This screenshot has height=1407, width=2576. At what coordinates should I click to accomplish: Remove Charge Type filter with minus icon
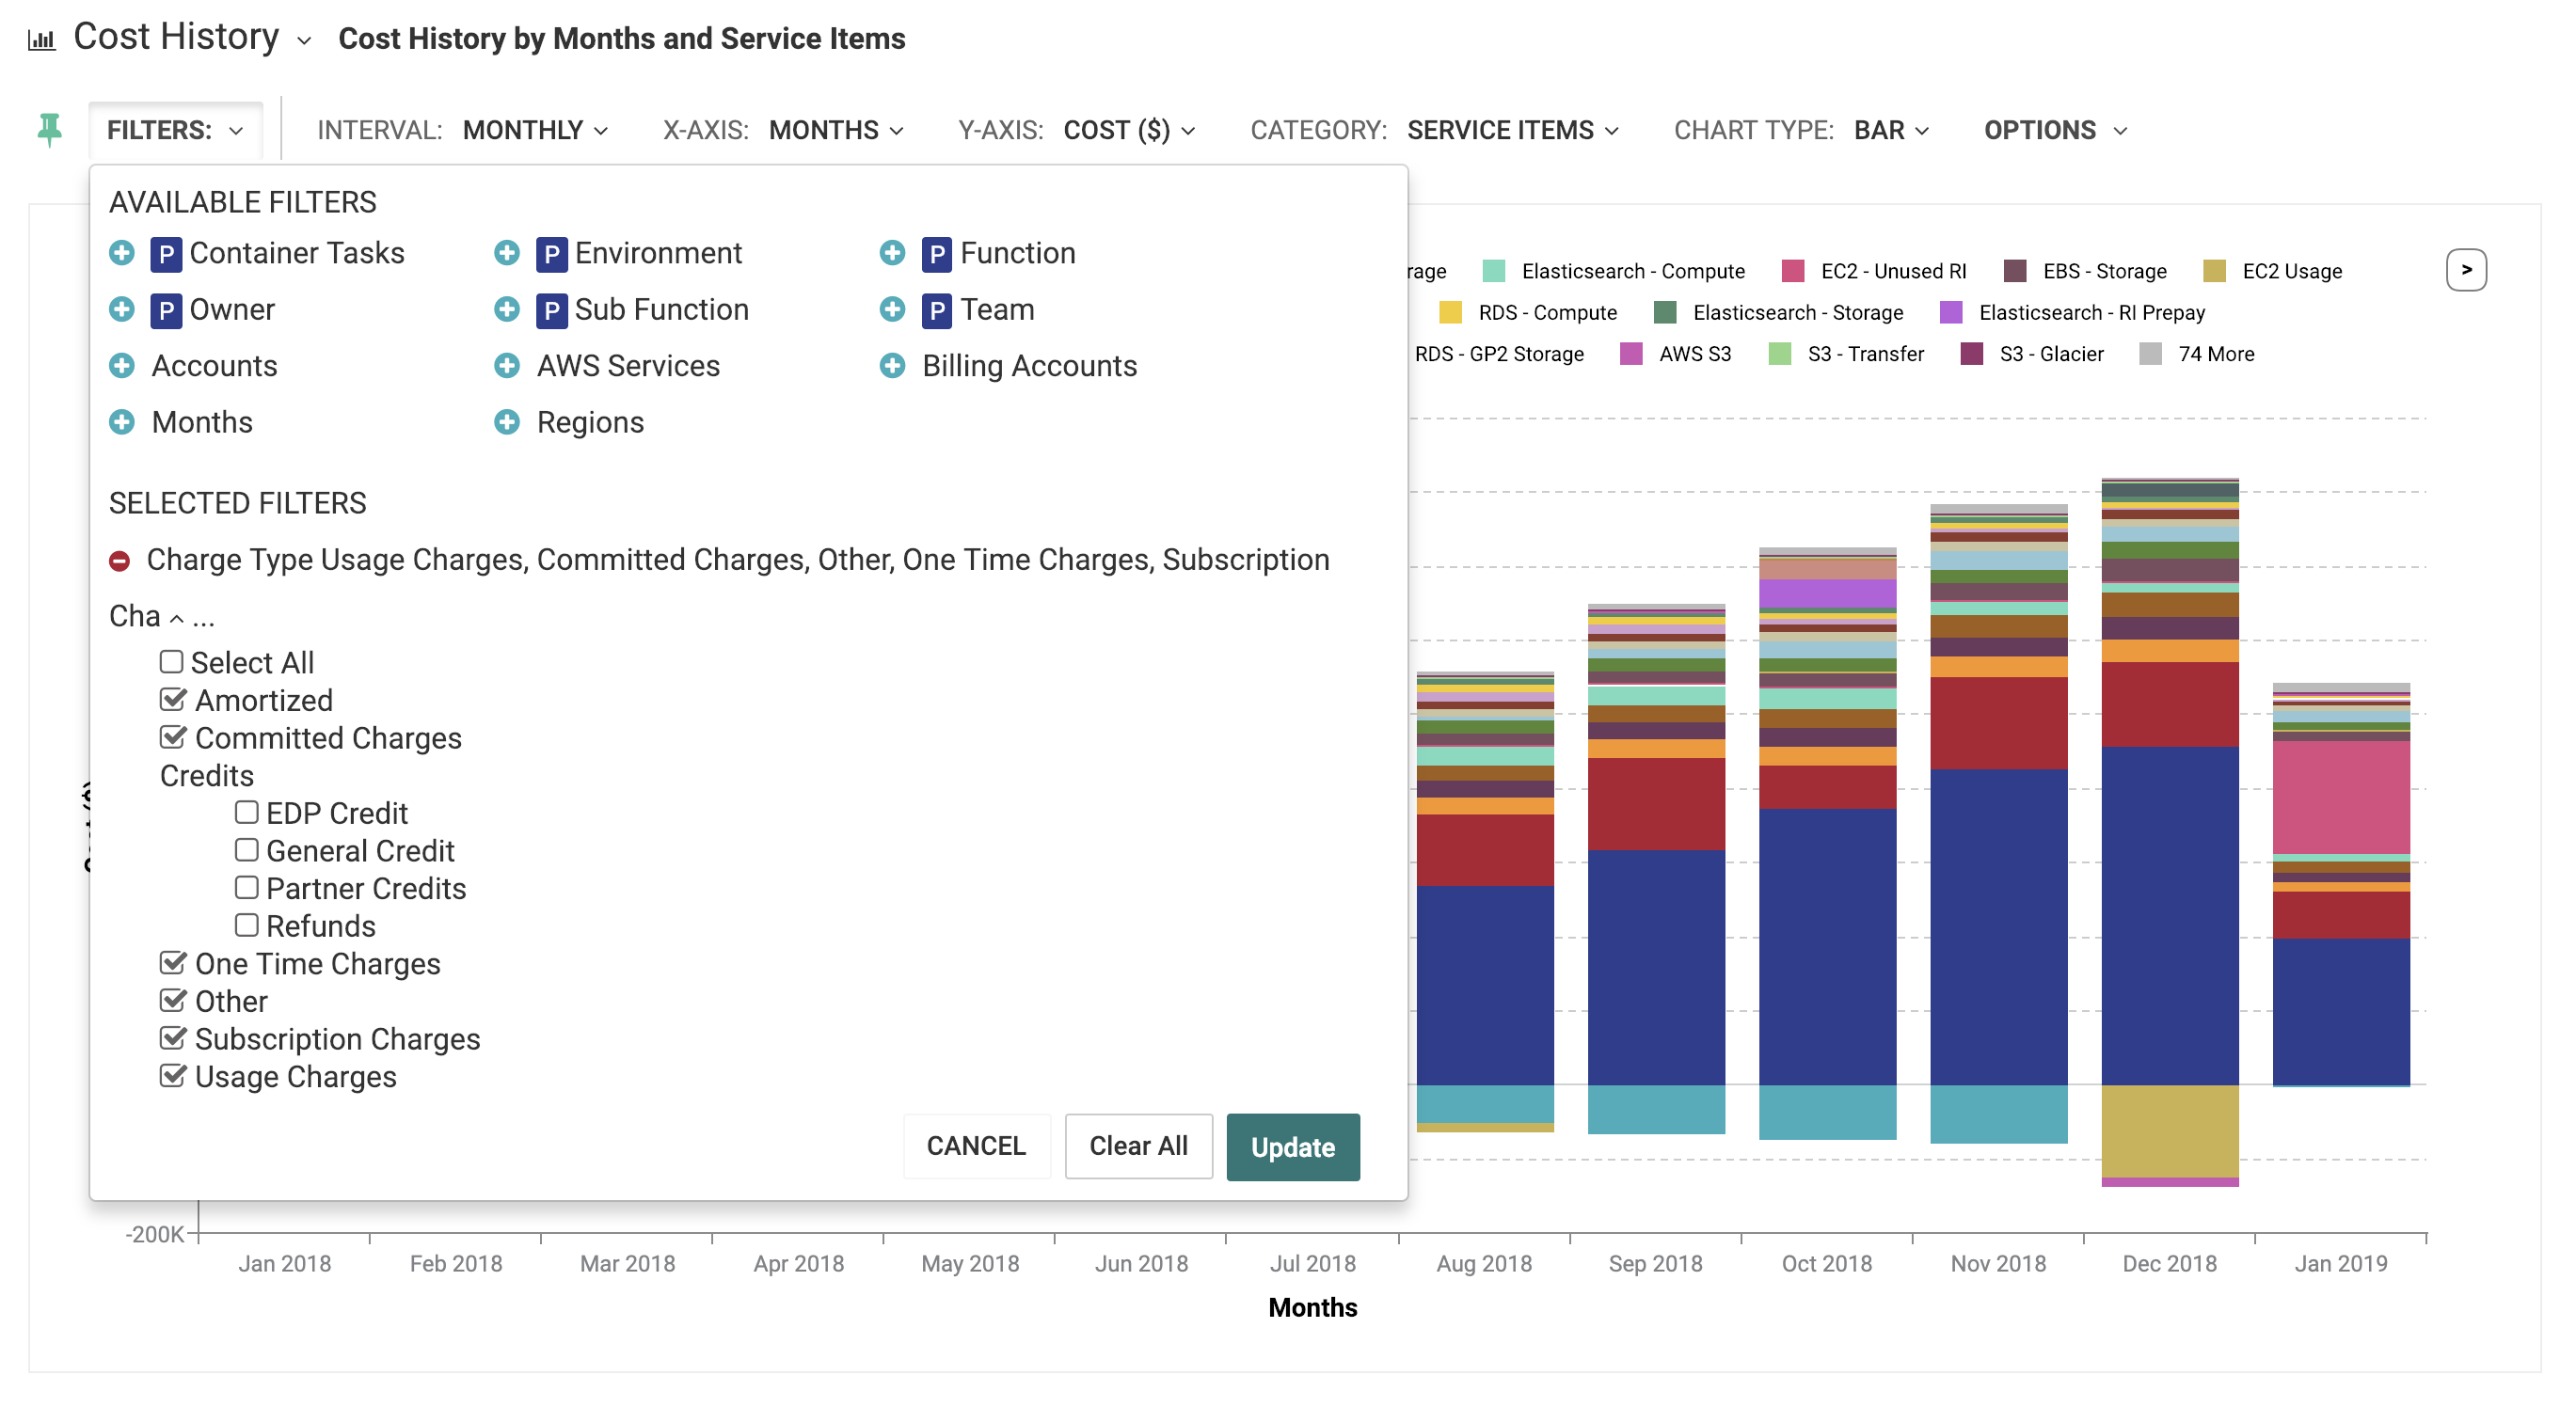coord(120,561)
